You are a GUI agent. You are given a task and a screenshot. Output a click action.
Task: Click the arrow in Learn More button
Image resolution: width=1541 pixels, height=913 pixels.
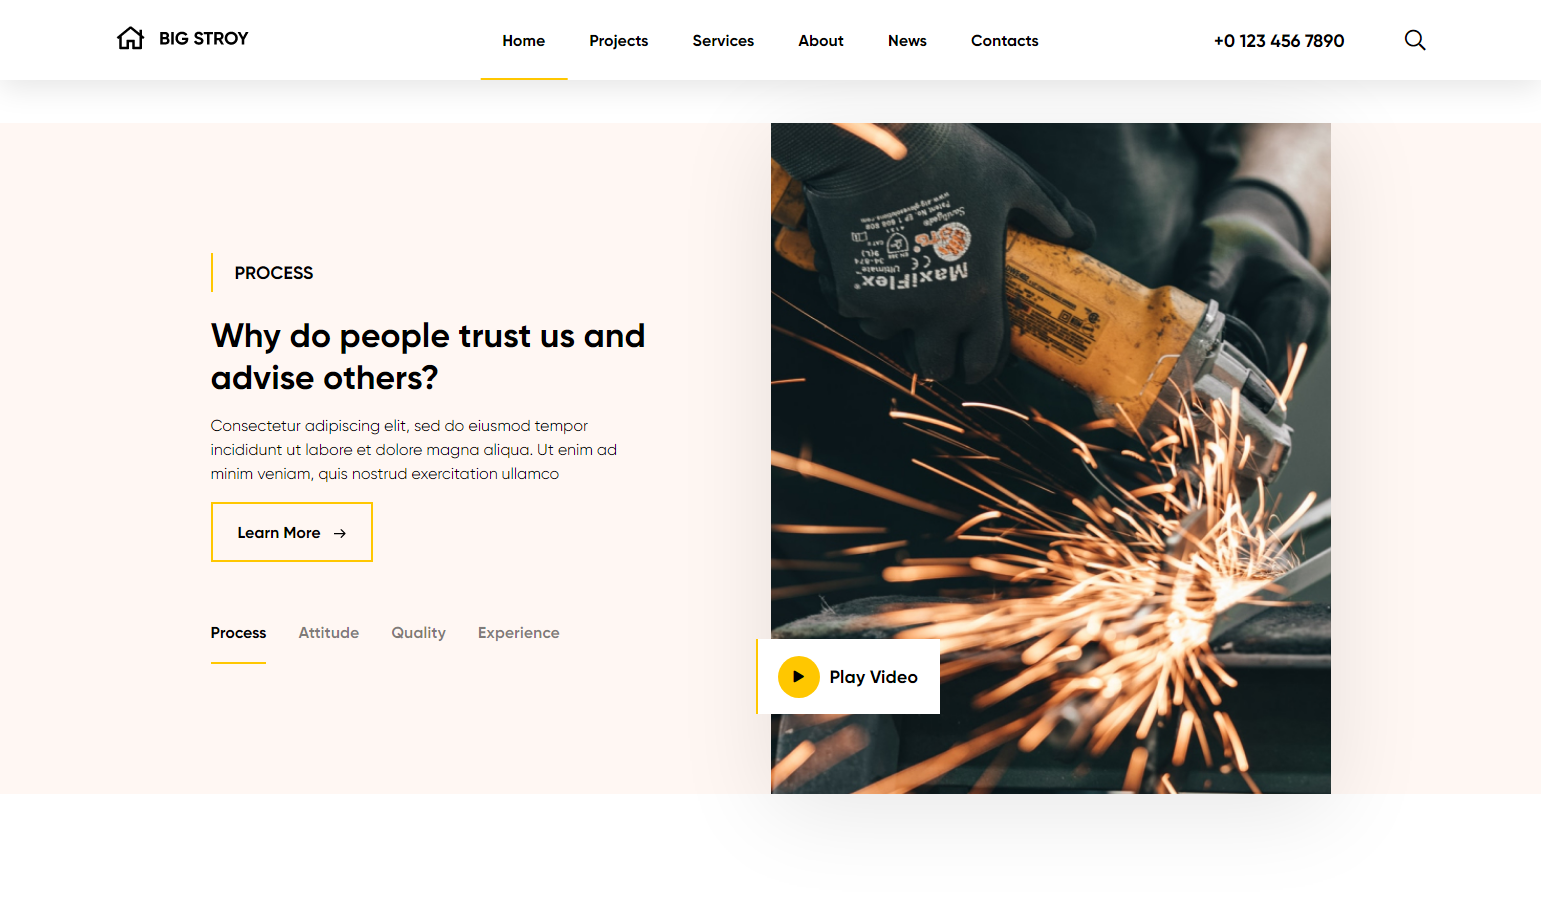(340, 533)
